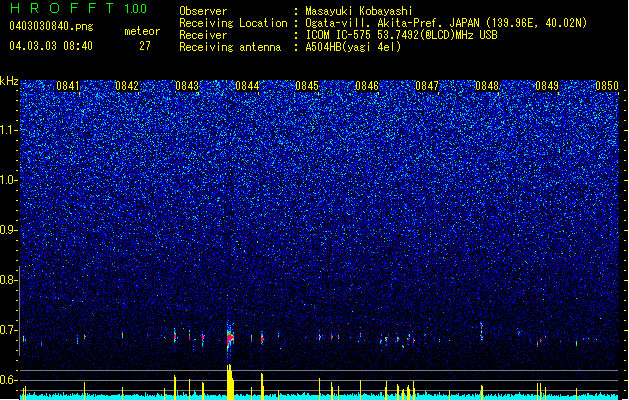Click the date stamp 04.03.03 08:40
629x400 pixels.
click(x=51, y=46)
